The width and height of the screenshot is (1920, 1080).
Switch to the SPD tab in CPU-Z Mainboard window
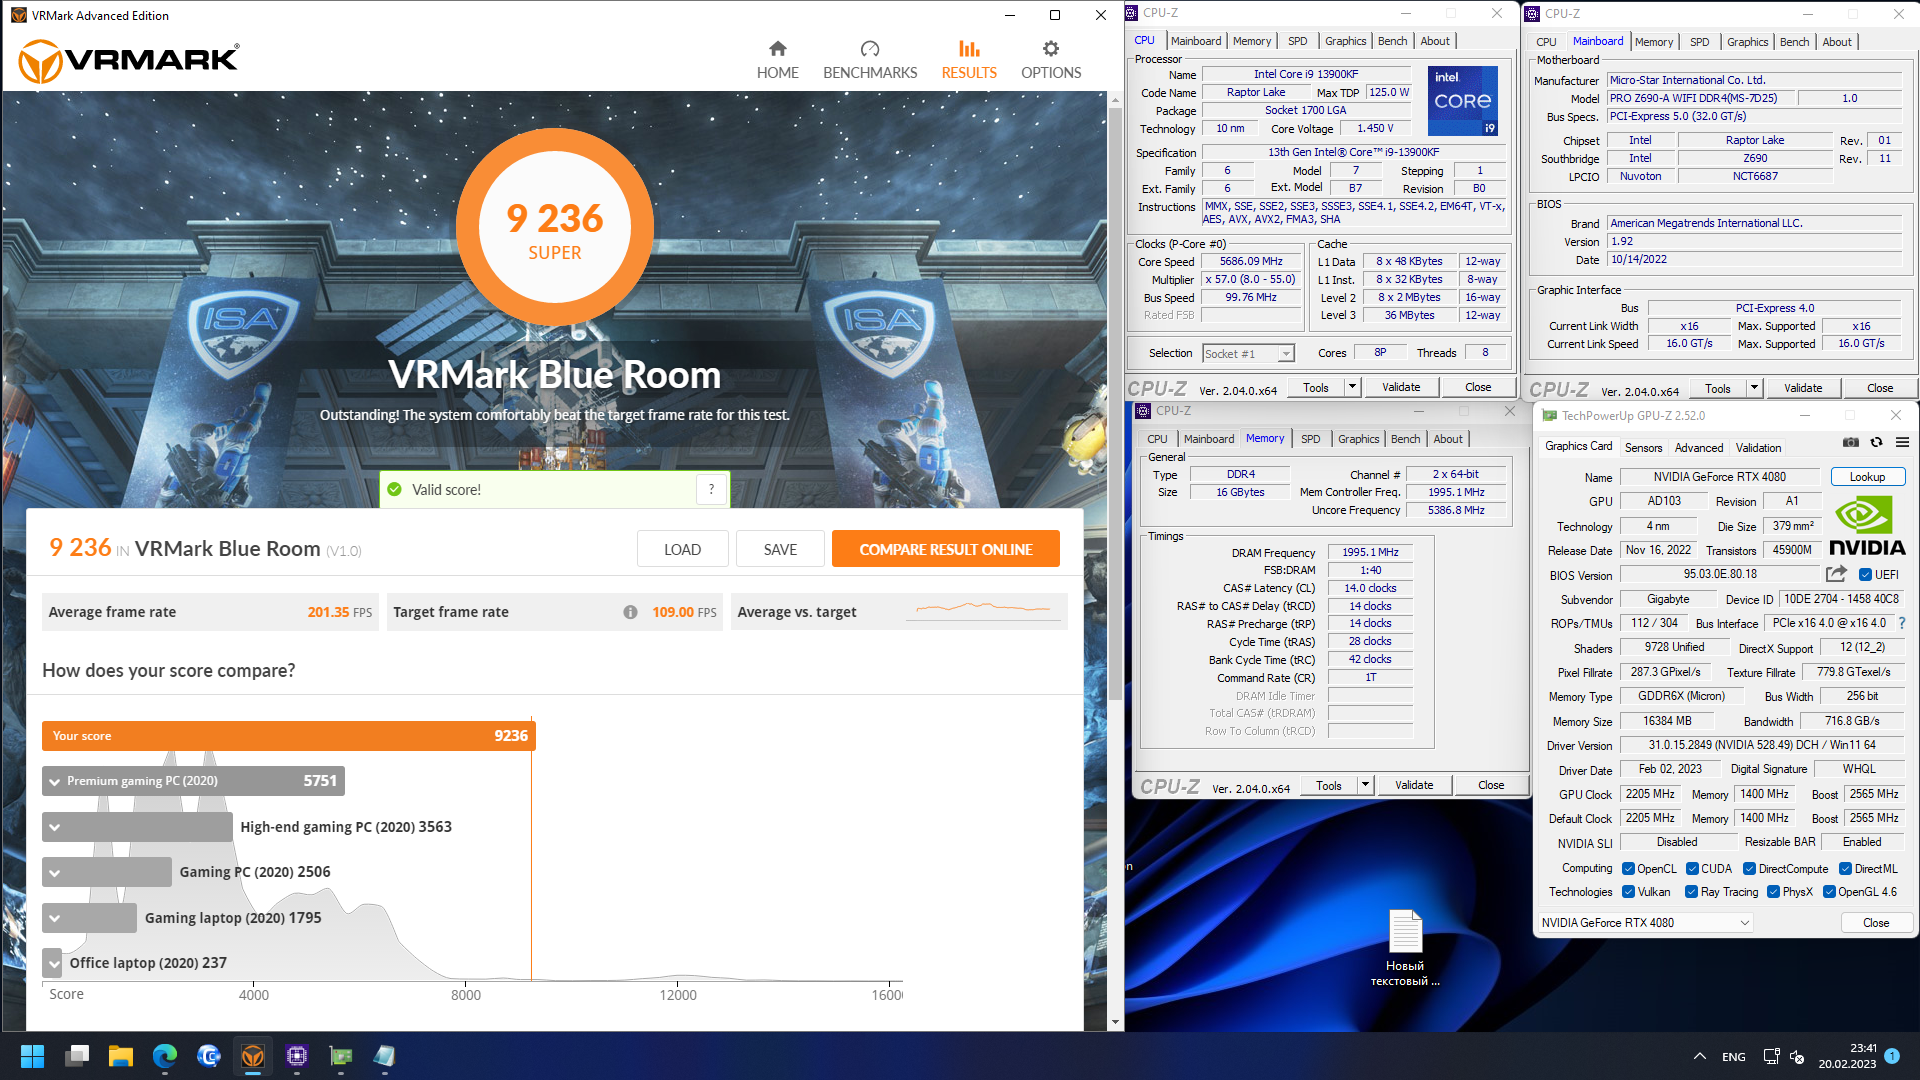(x=1699, y=42)
